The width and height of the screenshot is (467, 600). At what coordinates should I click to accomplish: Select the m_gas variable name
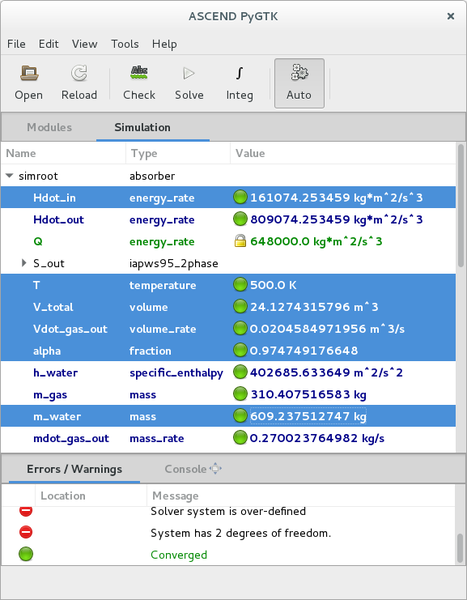tap(50, 395)
